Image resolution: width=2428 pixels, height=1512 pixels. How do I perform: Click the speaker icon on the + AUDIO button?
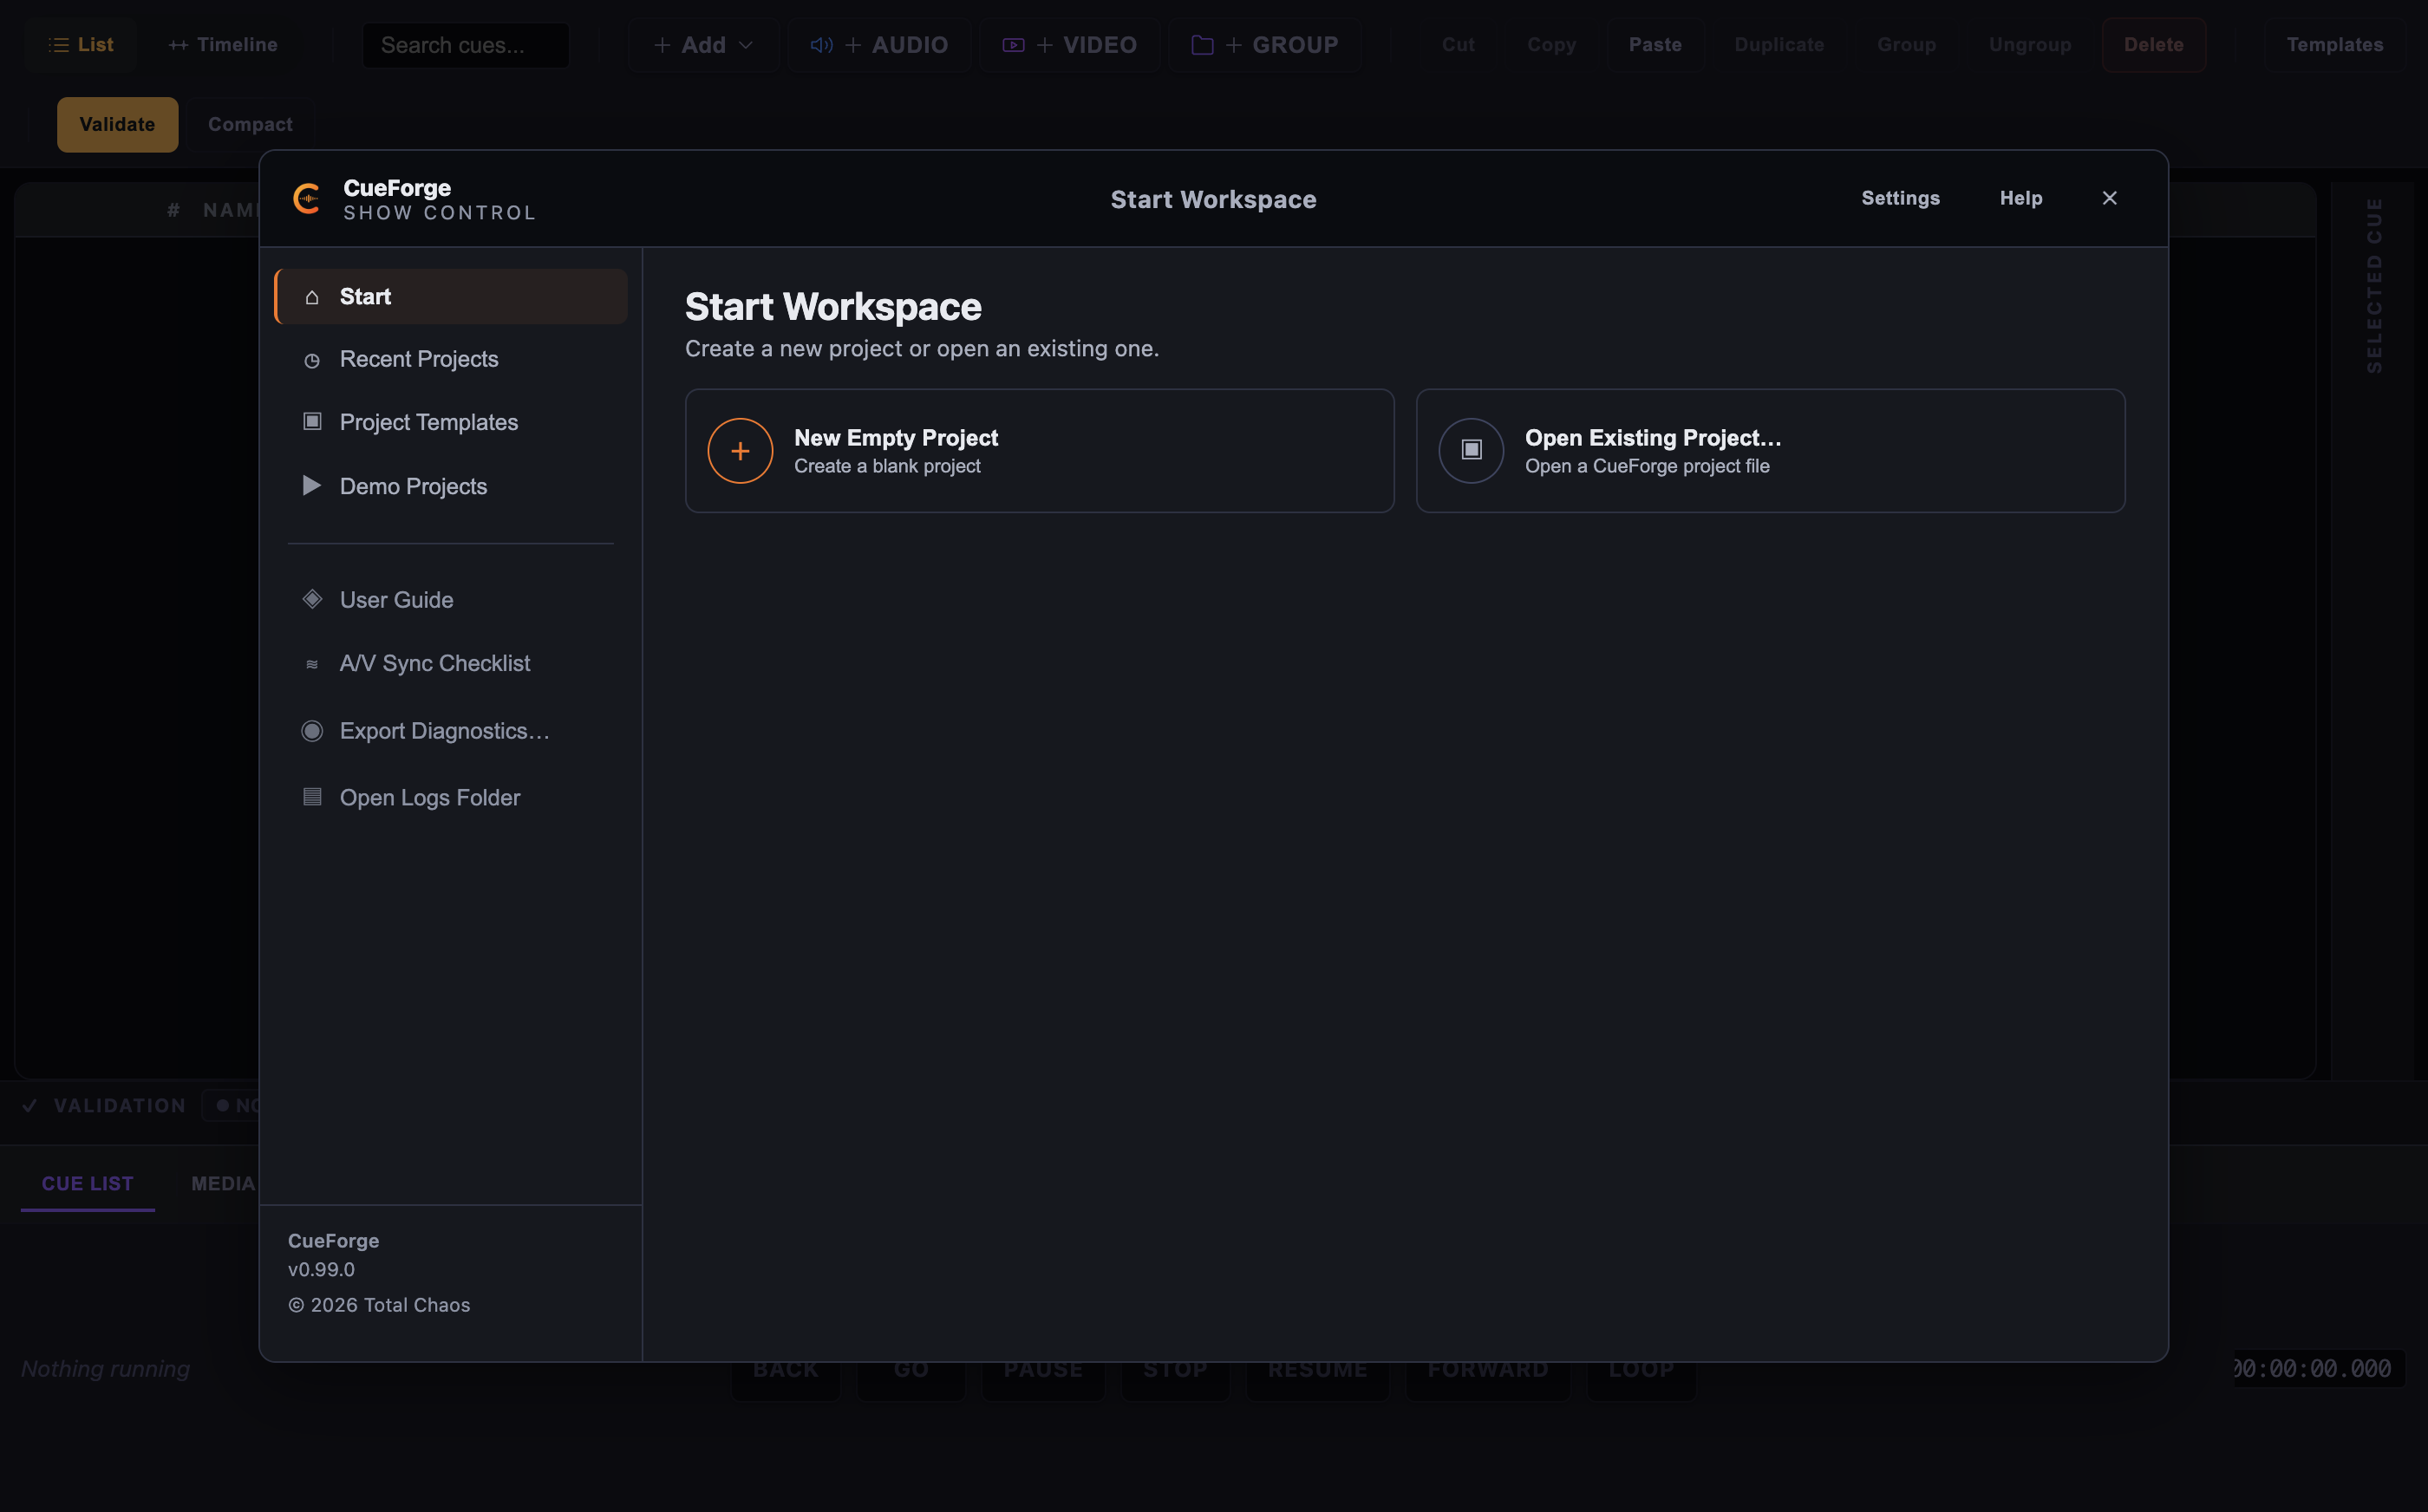pos(822,45)
